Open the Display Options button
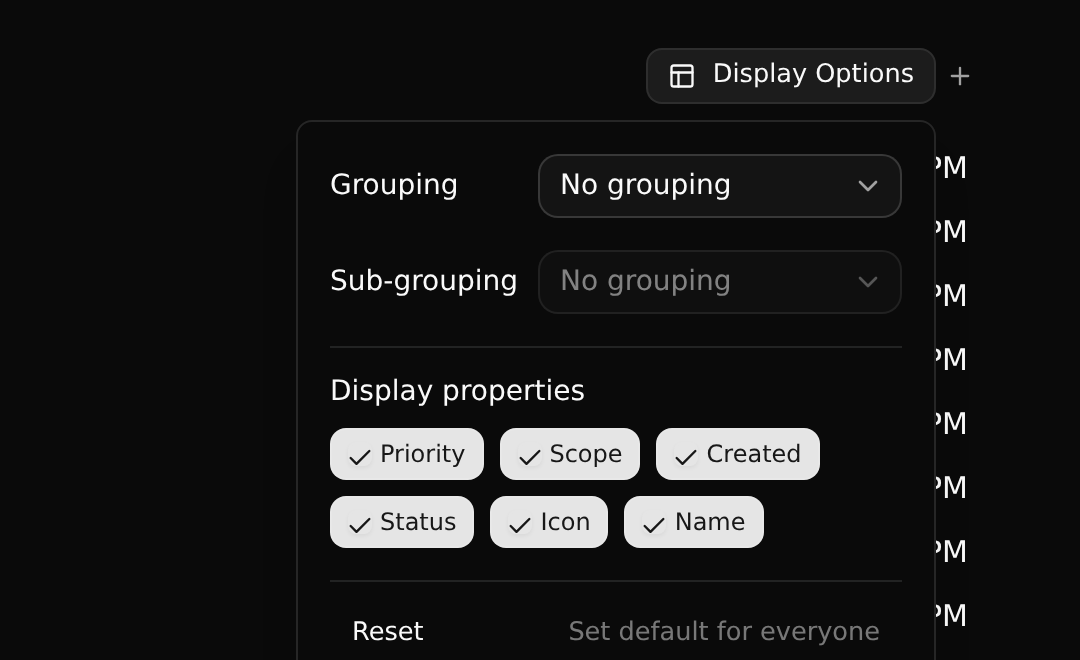The width and height of the screenshot is (1080, 660). point(791,76)
